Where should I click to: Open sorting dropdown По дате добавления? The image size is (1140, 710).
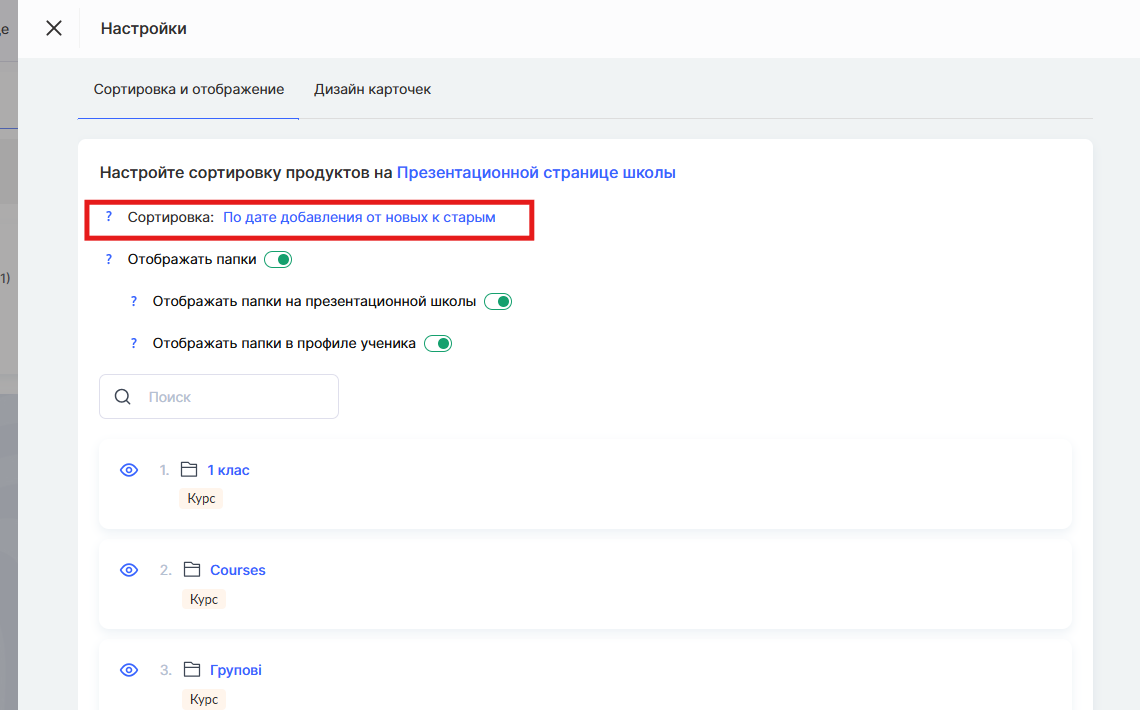[359, 217]
